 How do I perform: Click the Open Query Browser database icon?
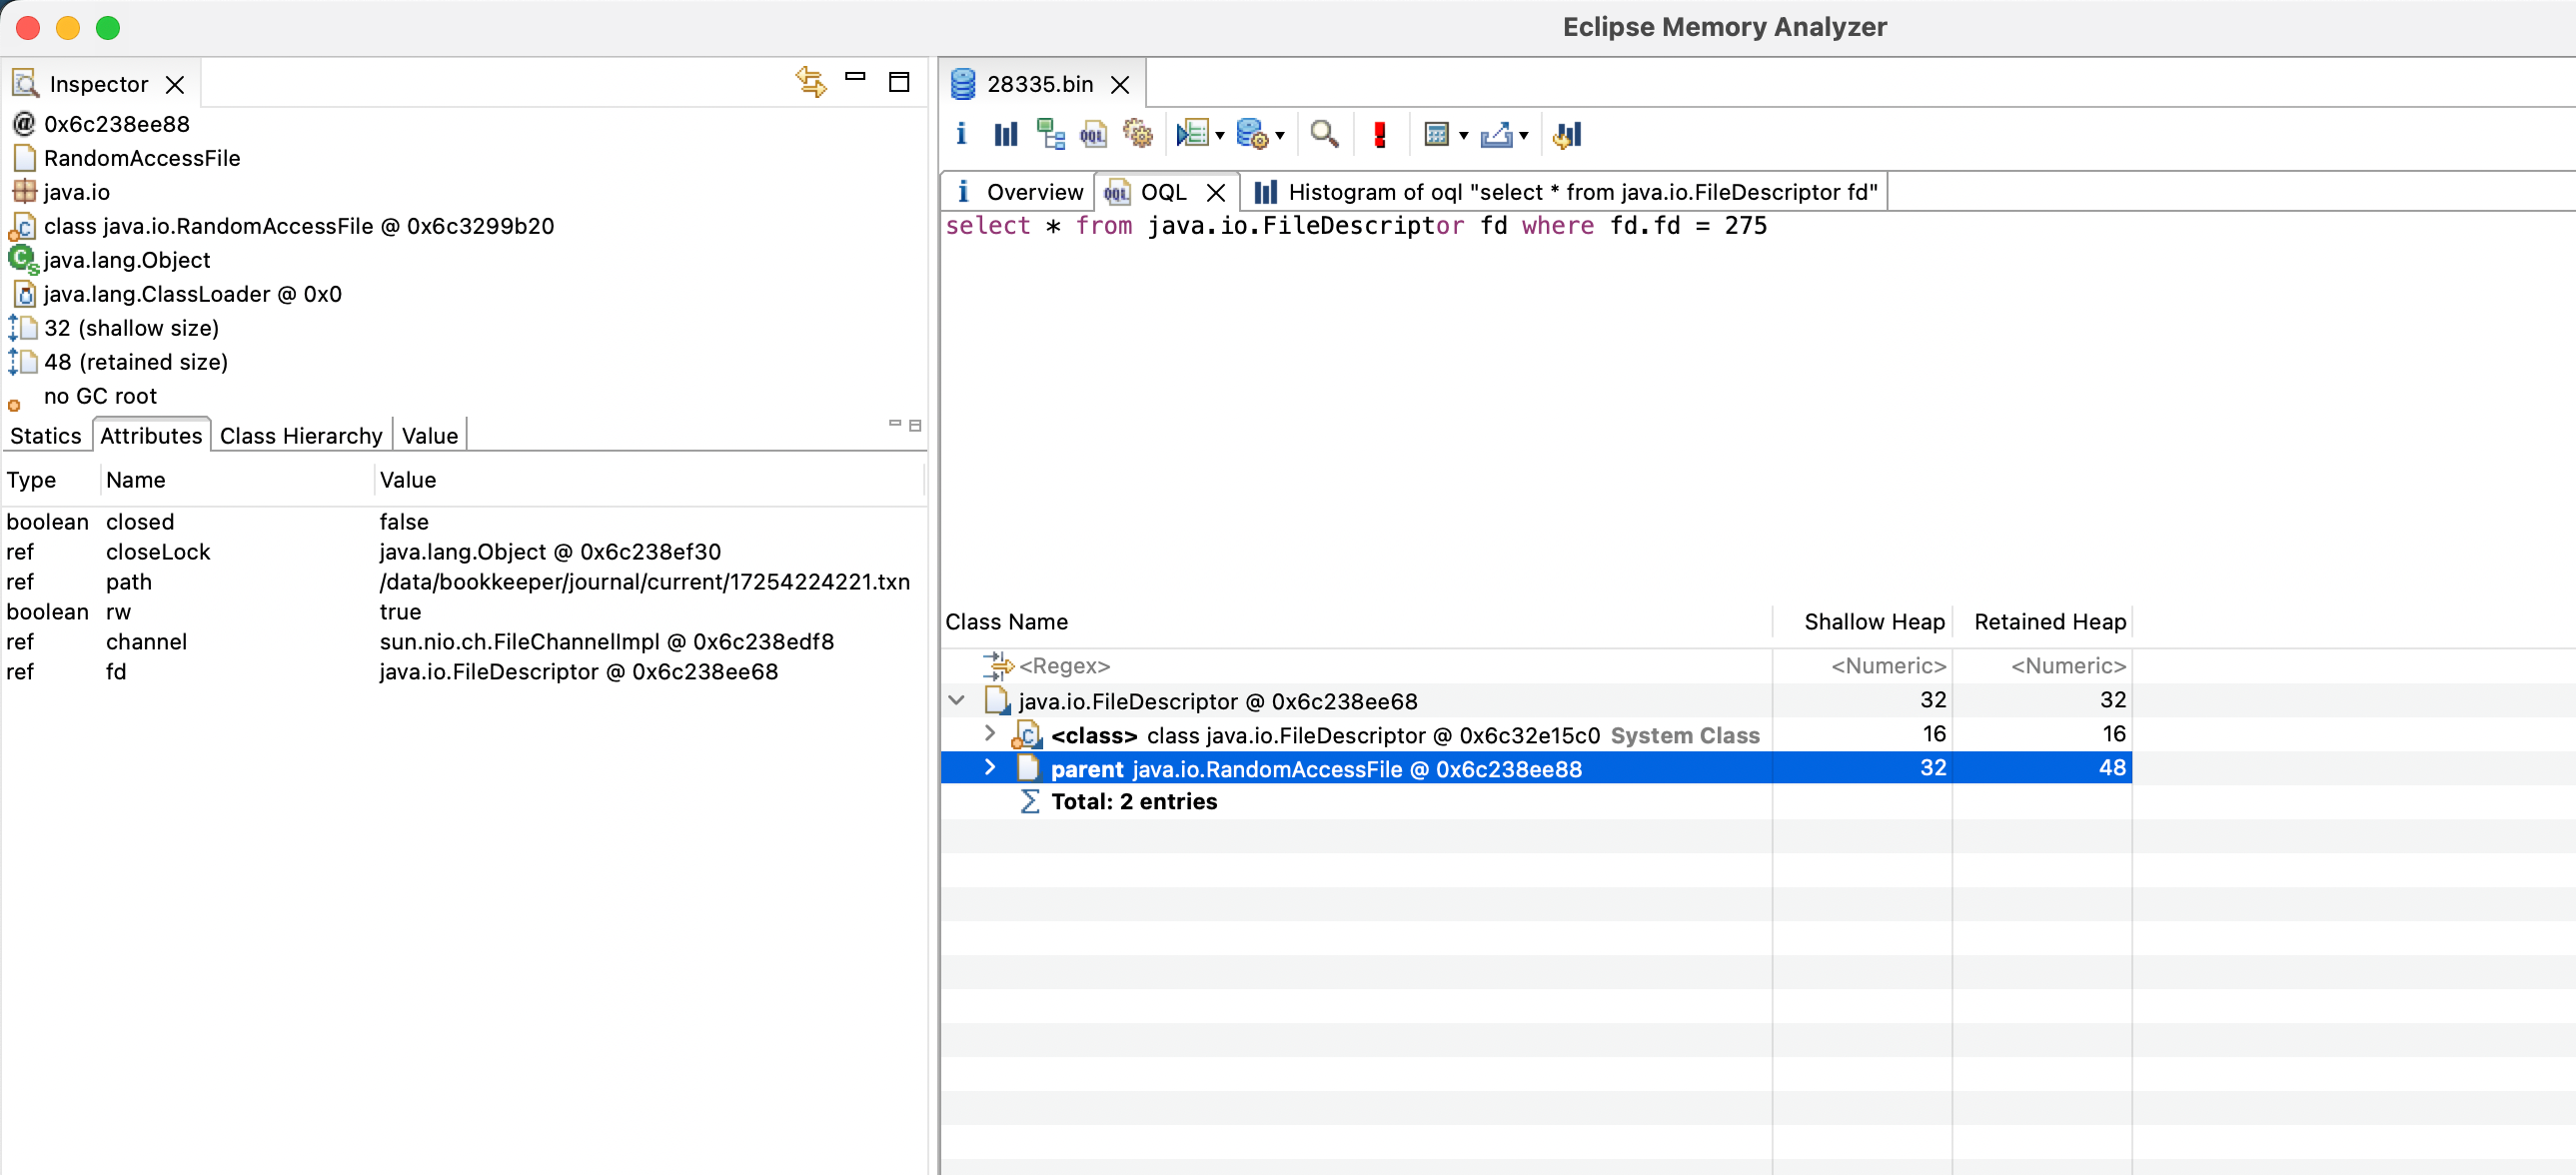point(1252,134)
